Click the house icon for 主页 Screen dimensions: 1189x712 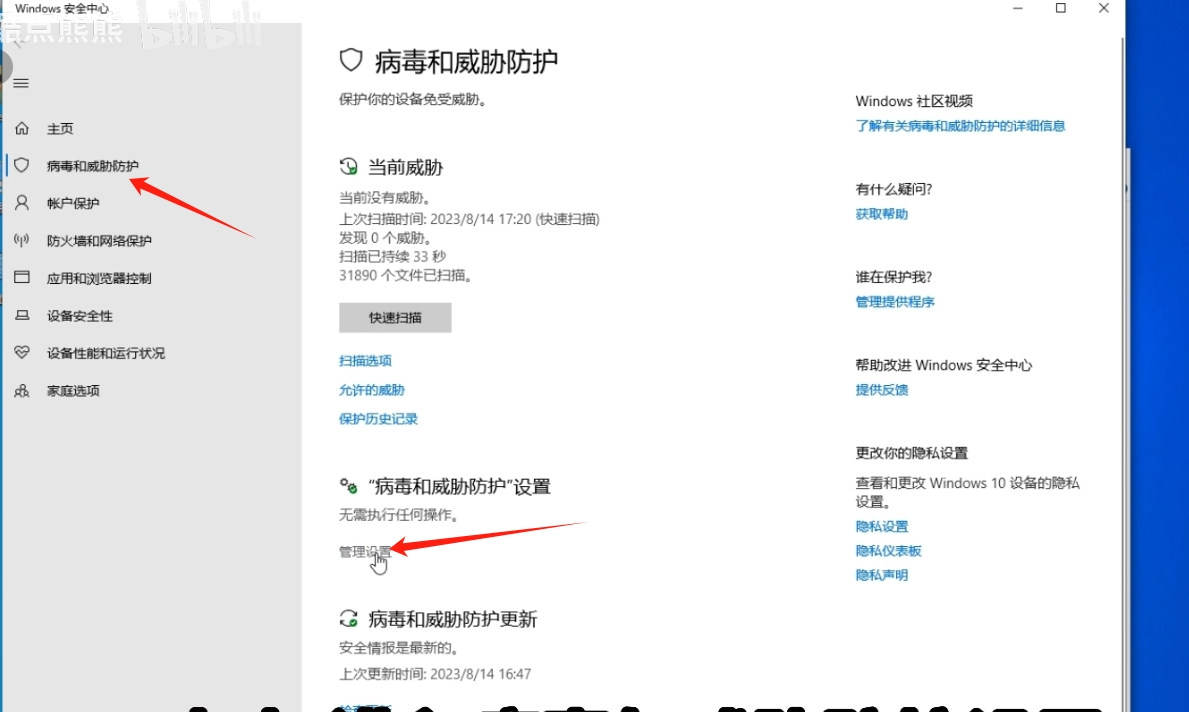22,128
